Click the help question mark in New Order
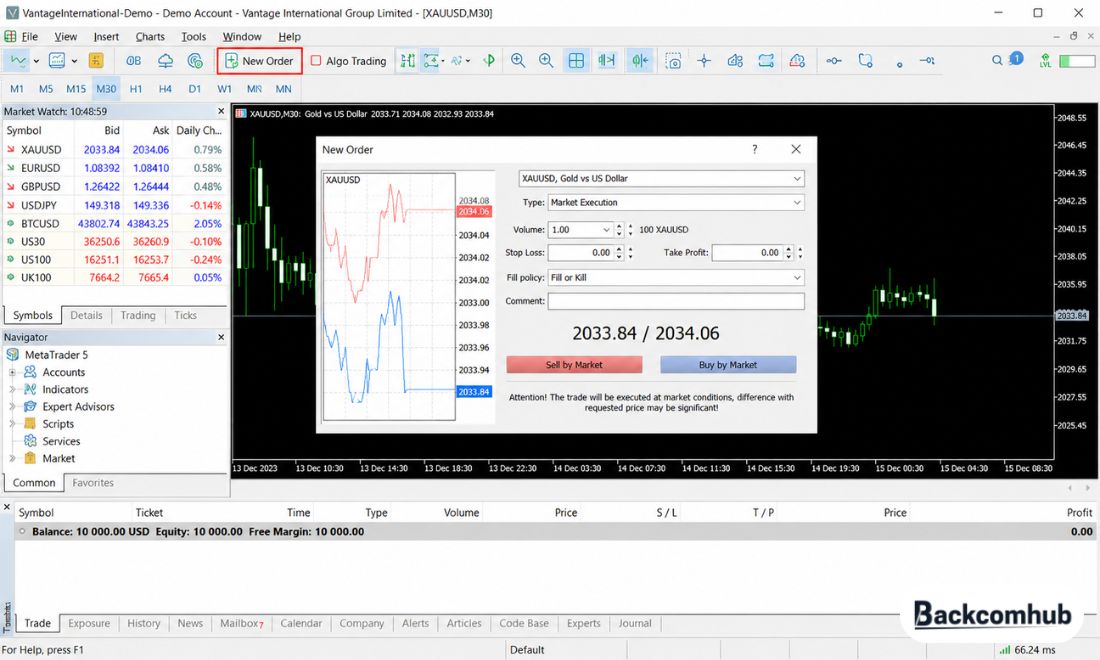 coord(755,149)
